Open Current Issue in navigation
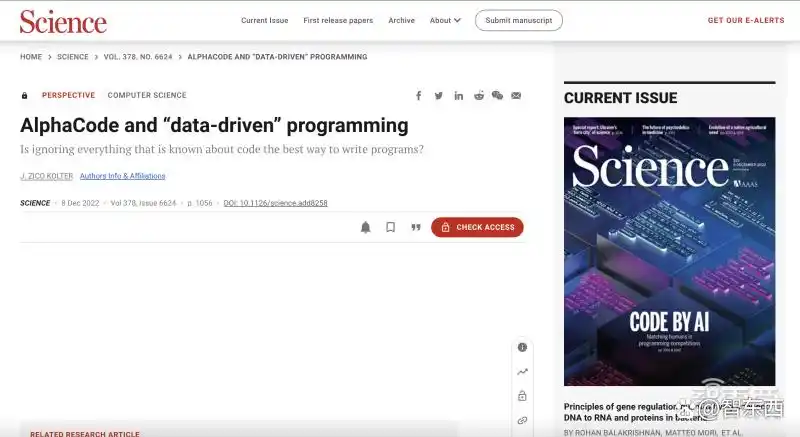Image resolution: width=800 pixels, height=437 pixels. tap(264, 20)
